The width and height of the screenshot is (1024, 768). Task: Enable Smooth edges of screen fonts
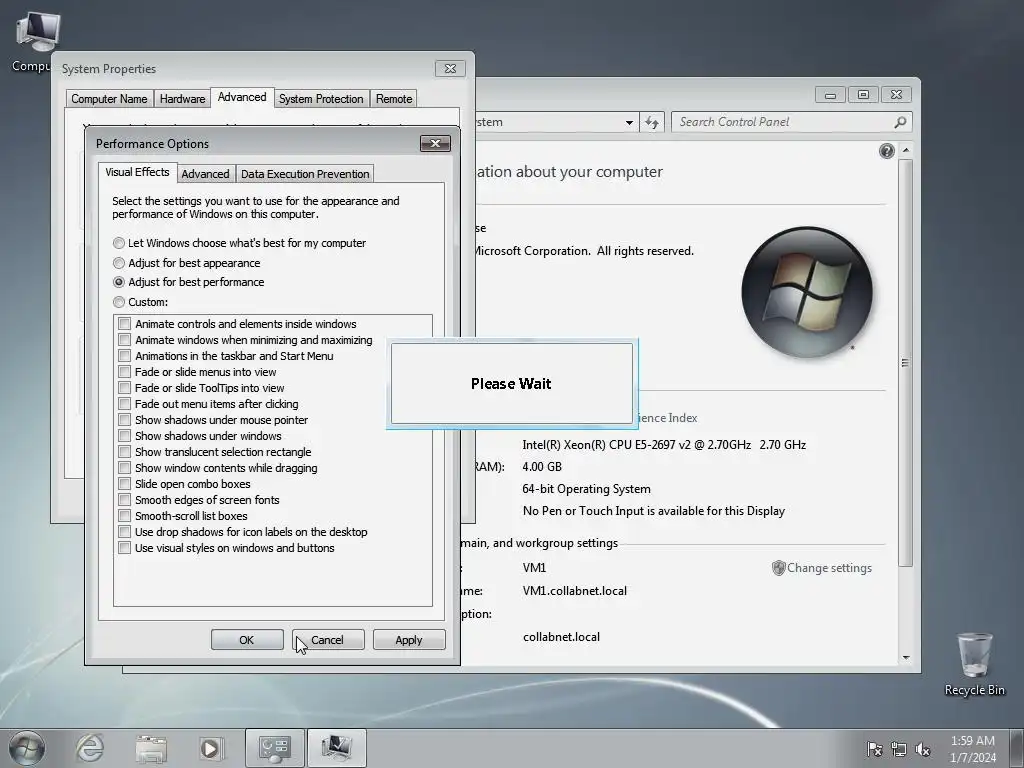pyautogui.click(x=125, y=500)
